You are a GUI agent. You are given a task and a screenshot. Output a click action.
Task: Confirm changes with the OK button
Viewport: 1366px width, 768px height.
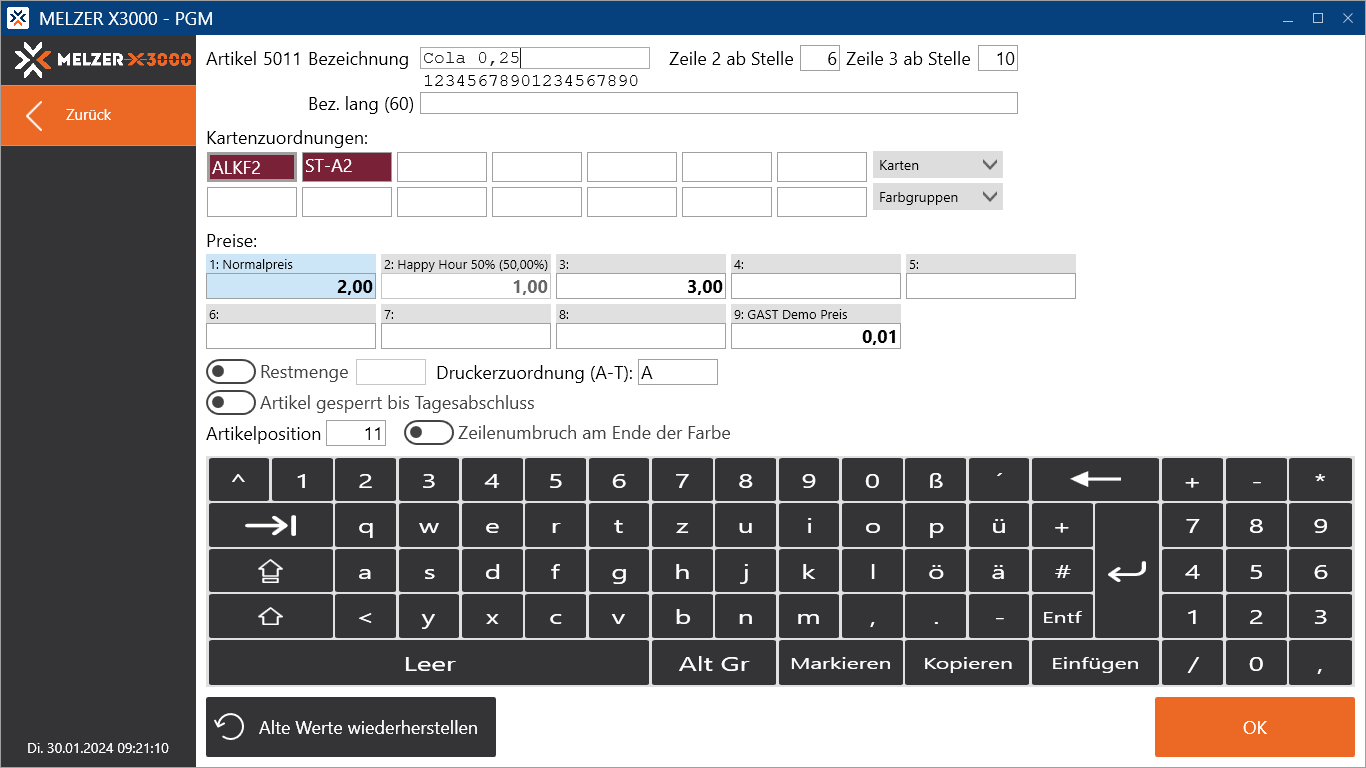[x=1254, y=727]
